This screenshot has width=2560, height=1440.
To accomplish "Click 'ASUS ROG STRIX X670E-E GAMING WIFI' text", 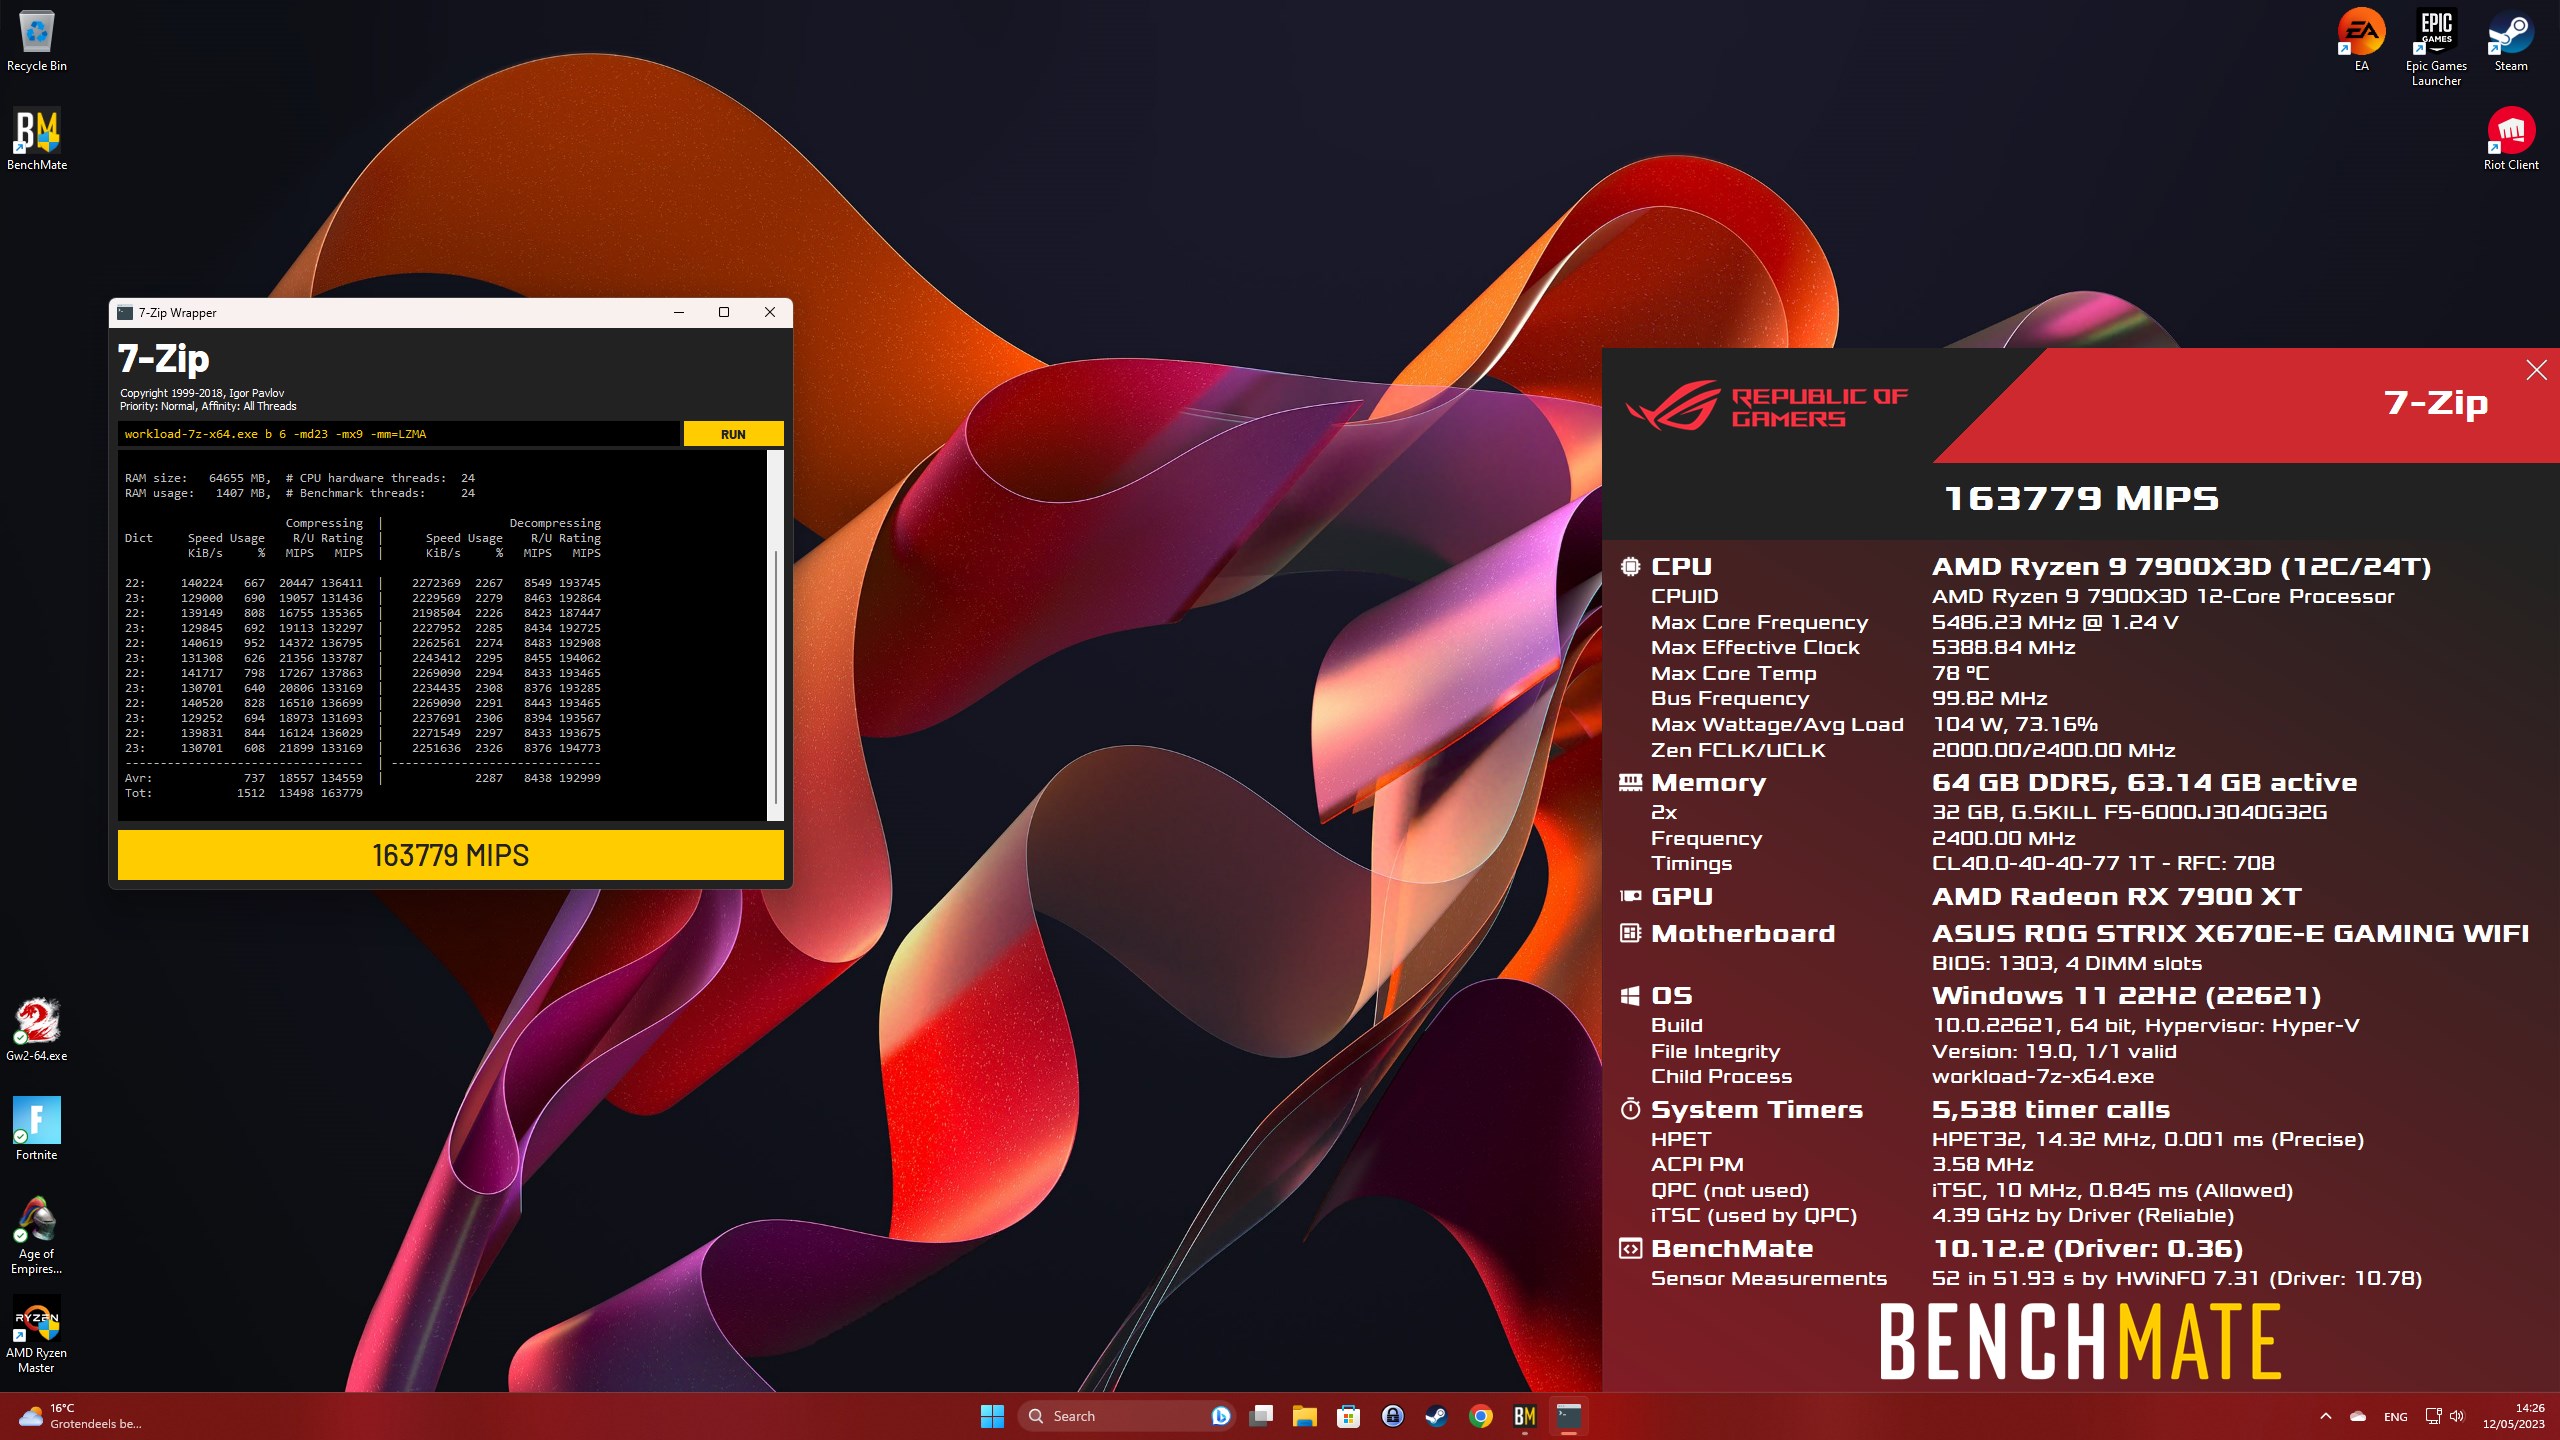I will pos(2230,933).
